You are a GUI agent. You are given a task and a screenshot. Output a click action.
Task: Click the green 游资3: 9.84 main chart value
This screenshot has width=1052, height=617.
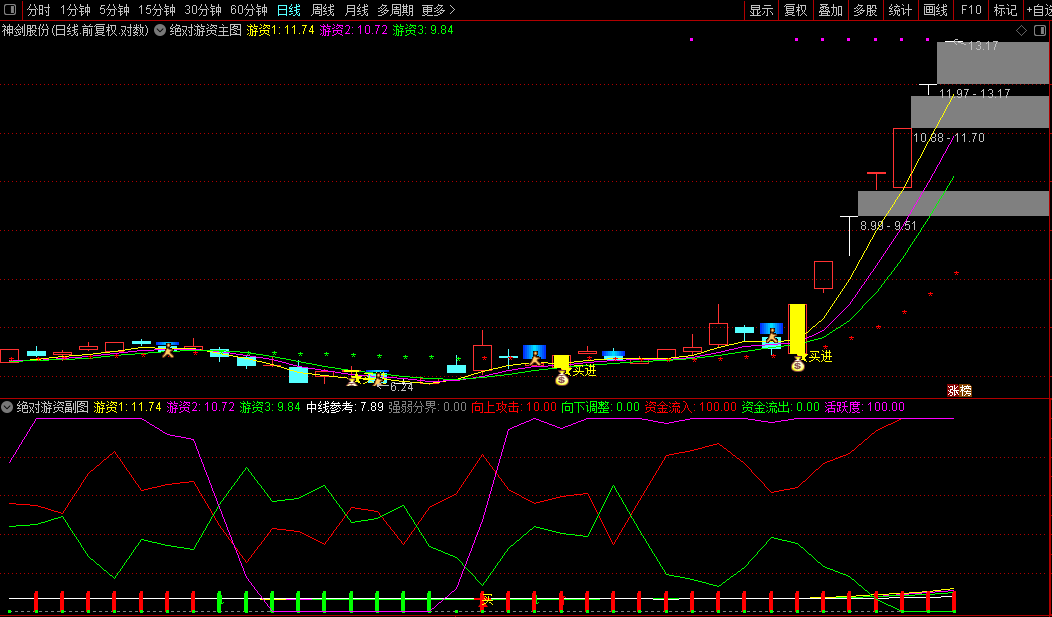click(423, 30)
